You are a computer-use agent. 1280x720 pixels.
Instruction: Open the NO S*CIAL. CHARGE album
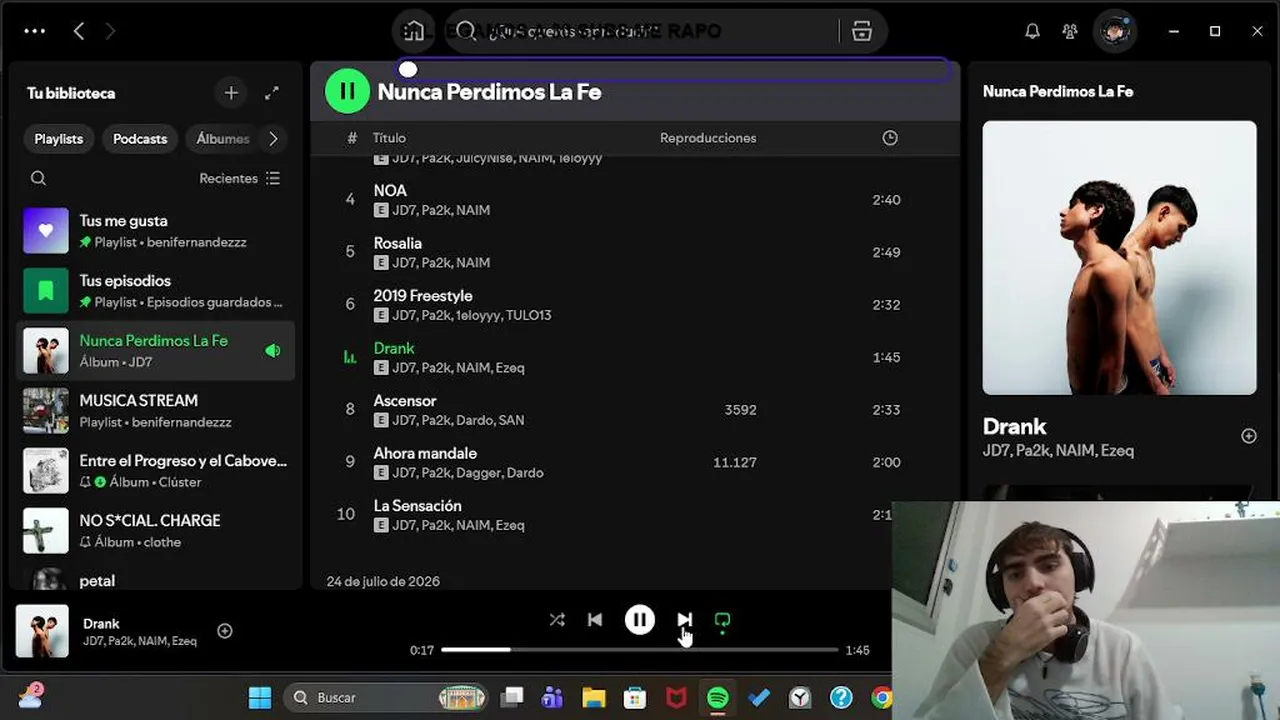(156, 531)
